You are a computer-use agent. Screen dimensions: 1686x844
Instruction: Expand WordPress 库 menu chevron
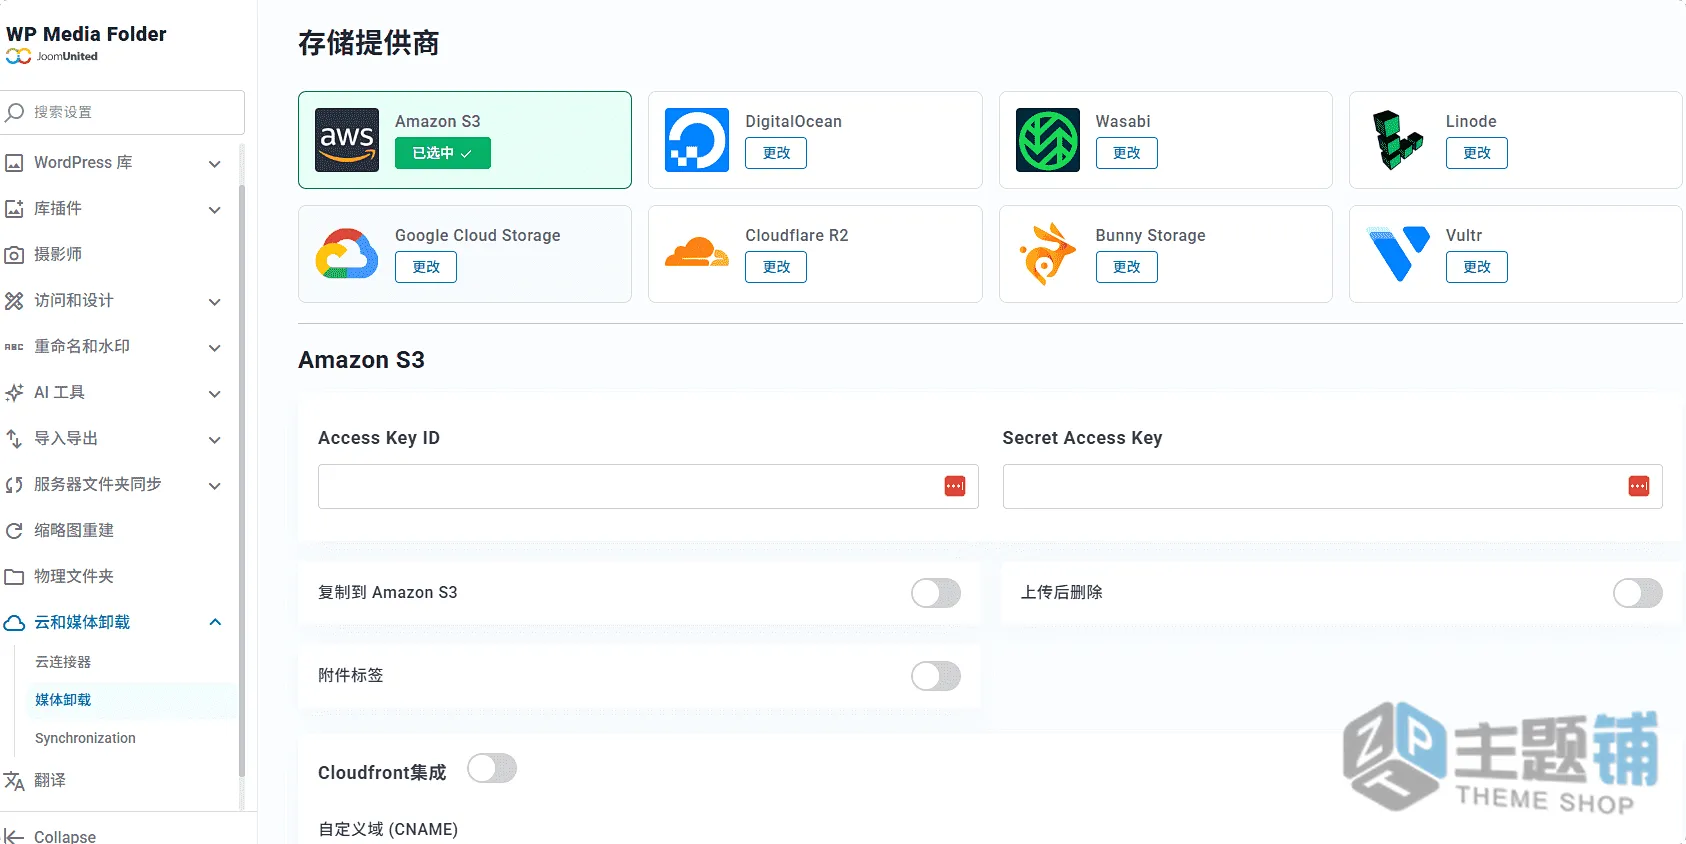[x=215, y=163]
